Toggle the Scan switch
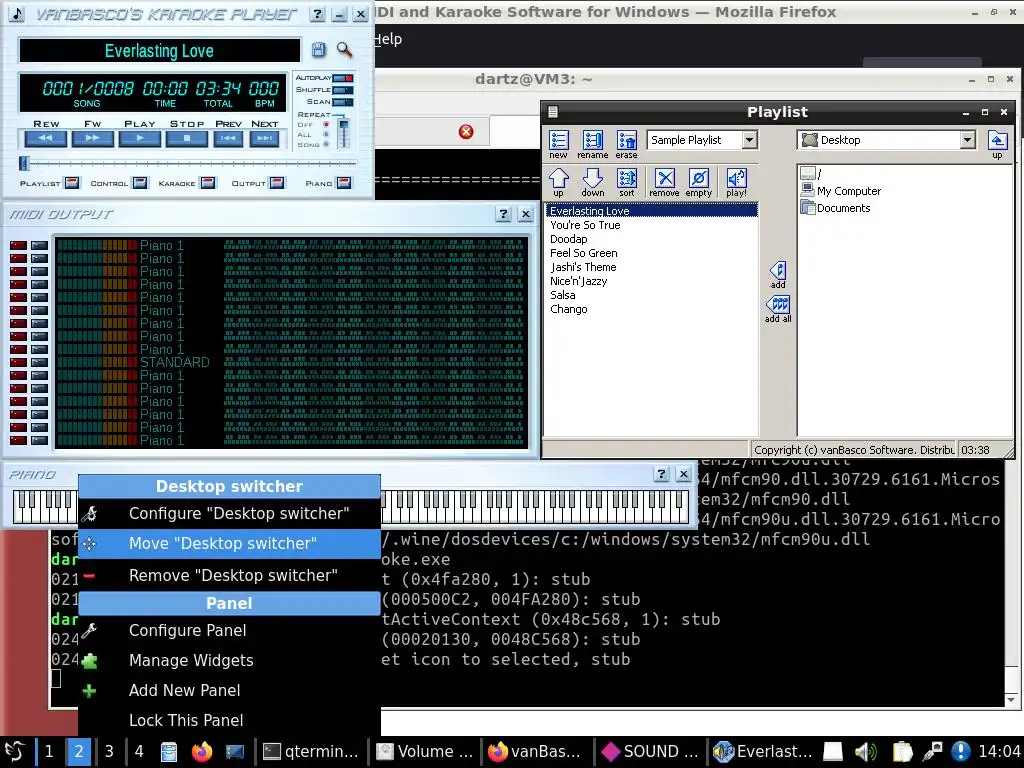The width and height of the screenshot is (1024, 768). coord(343,103)
